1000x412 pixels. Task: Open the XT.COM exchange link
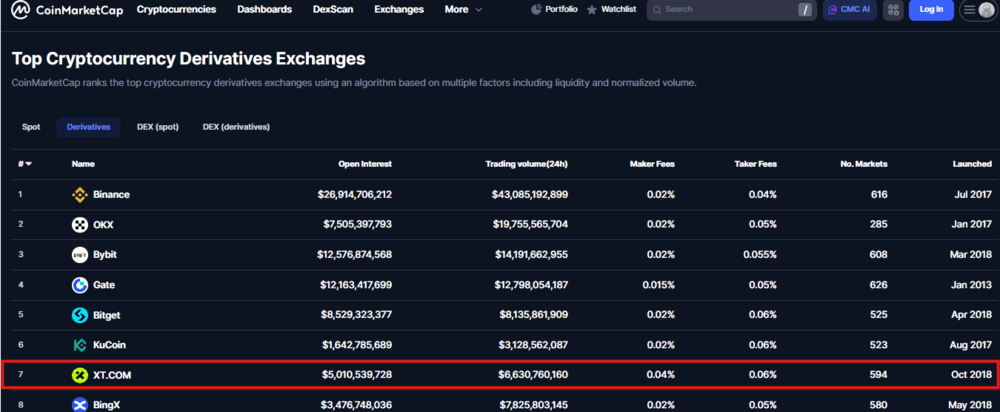coord(112,376)
